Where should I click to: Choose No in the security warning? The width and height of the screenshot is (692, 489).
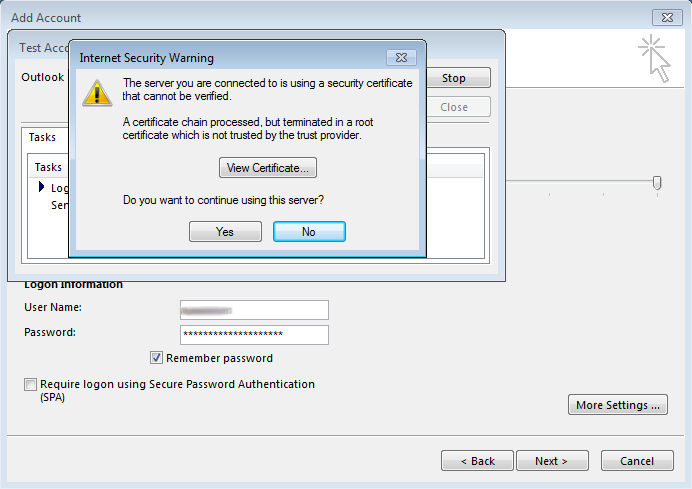coord(309,231)
